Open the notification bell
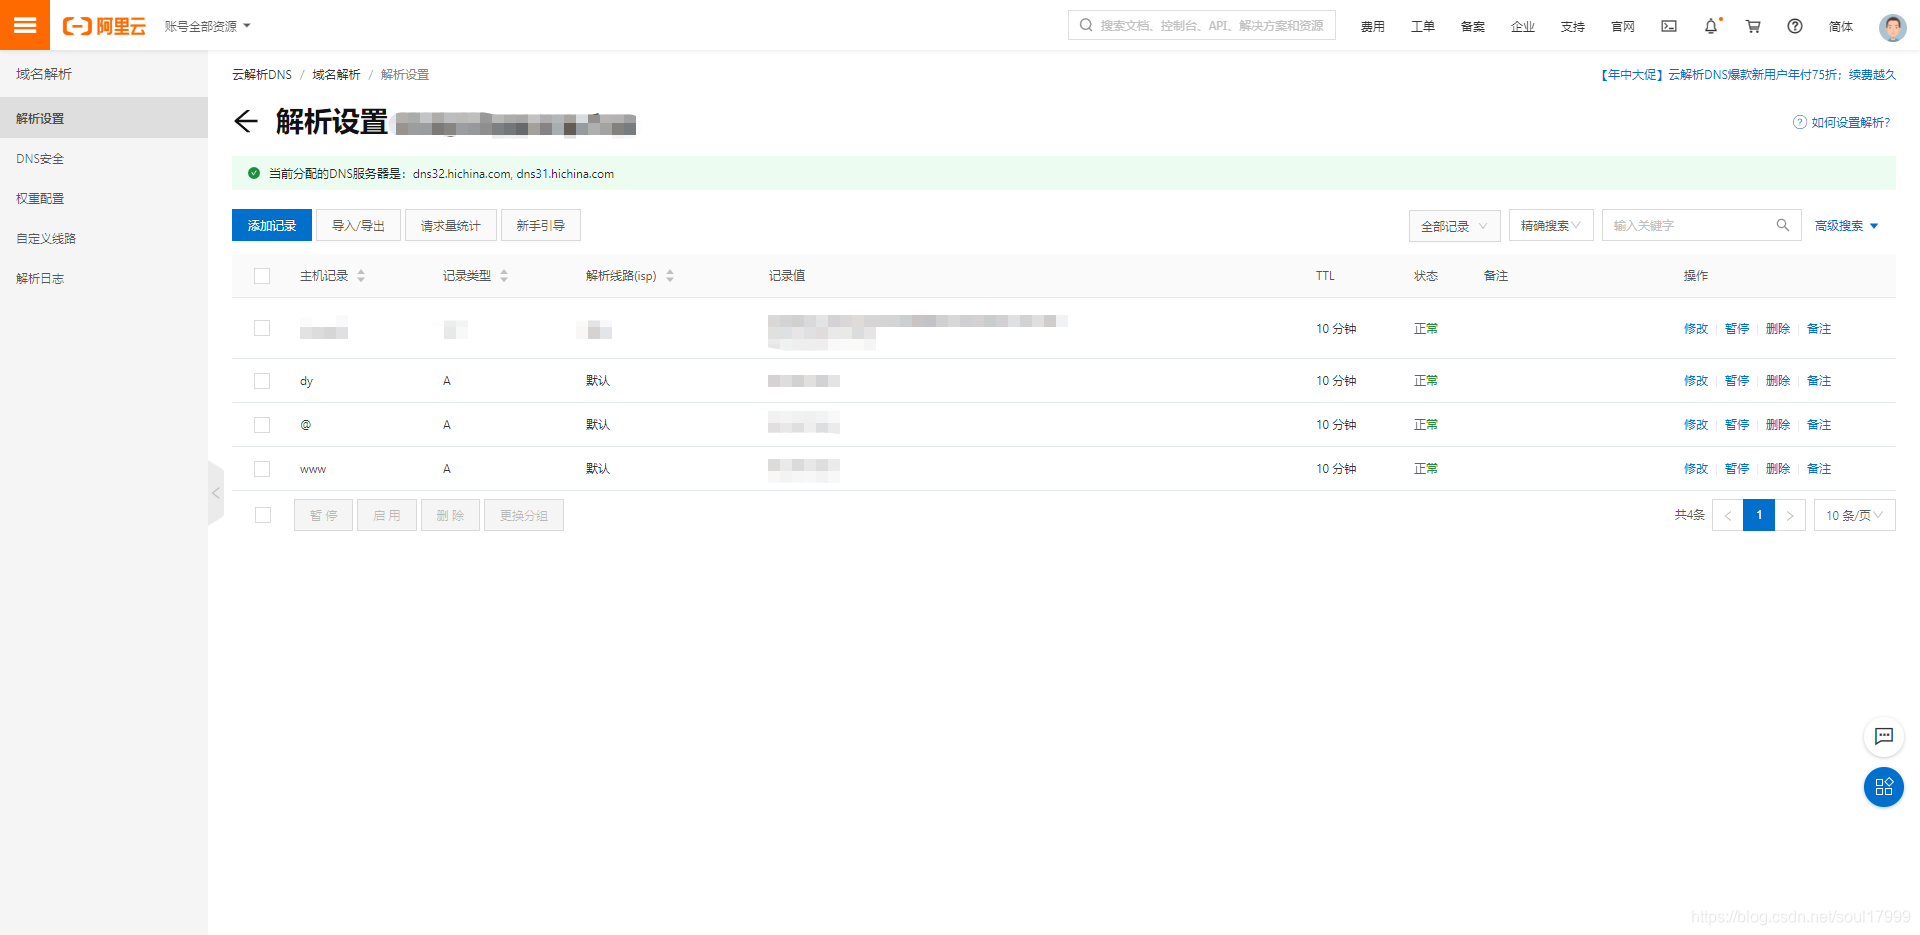Viewport: 1920px width, 935px height. coord(1711,26)
